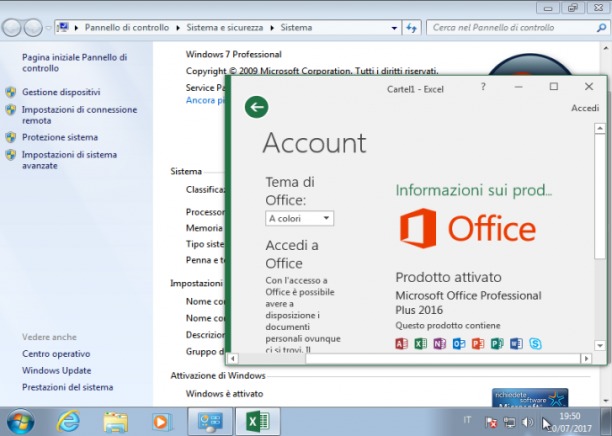The height and width of the screenshot is (436, 612).
Task: Click the Excel app icon under product contents
Action: pos(420,343)
